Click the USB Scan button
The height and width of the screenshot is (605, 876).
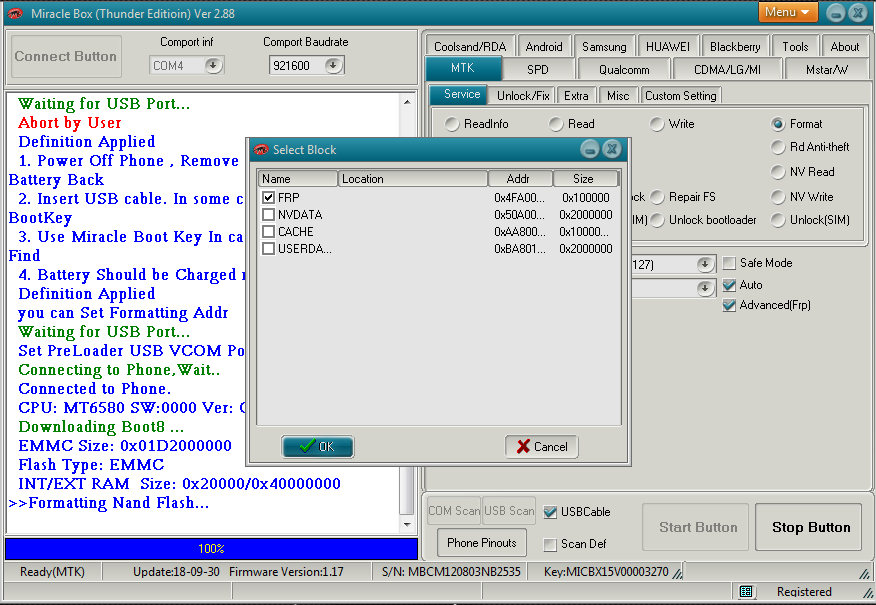(509, 511)
